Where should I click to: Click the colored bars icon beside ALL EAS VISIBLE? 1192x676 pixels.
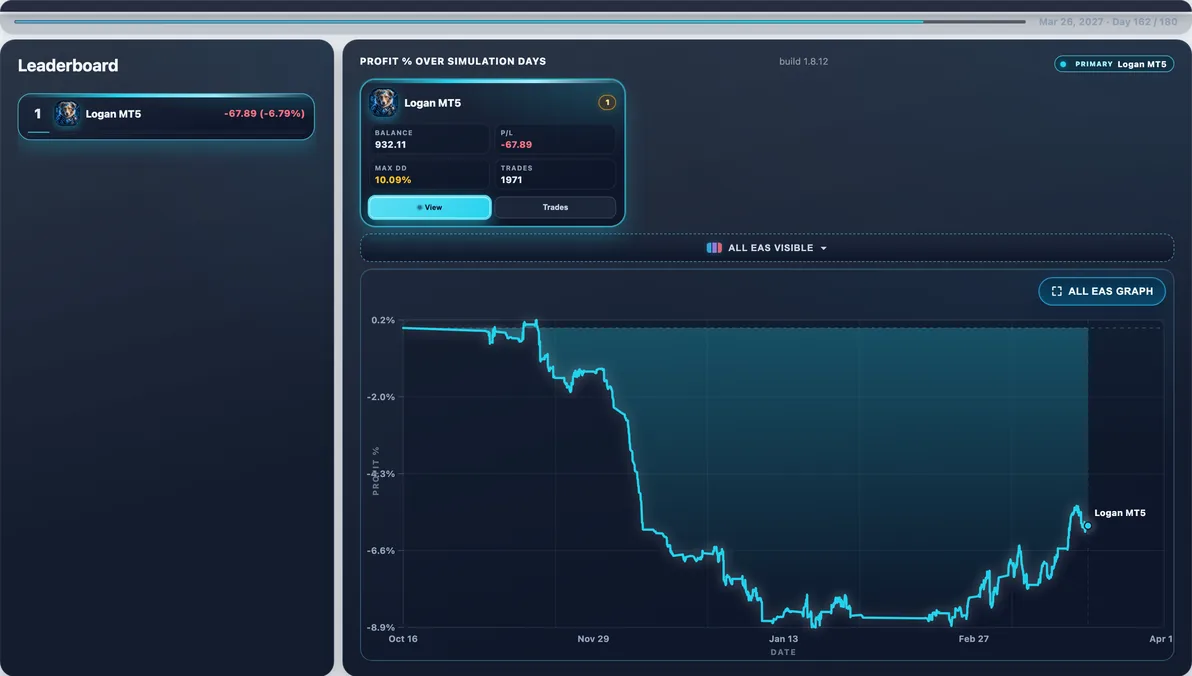coord(714,248)
